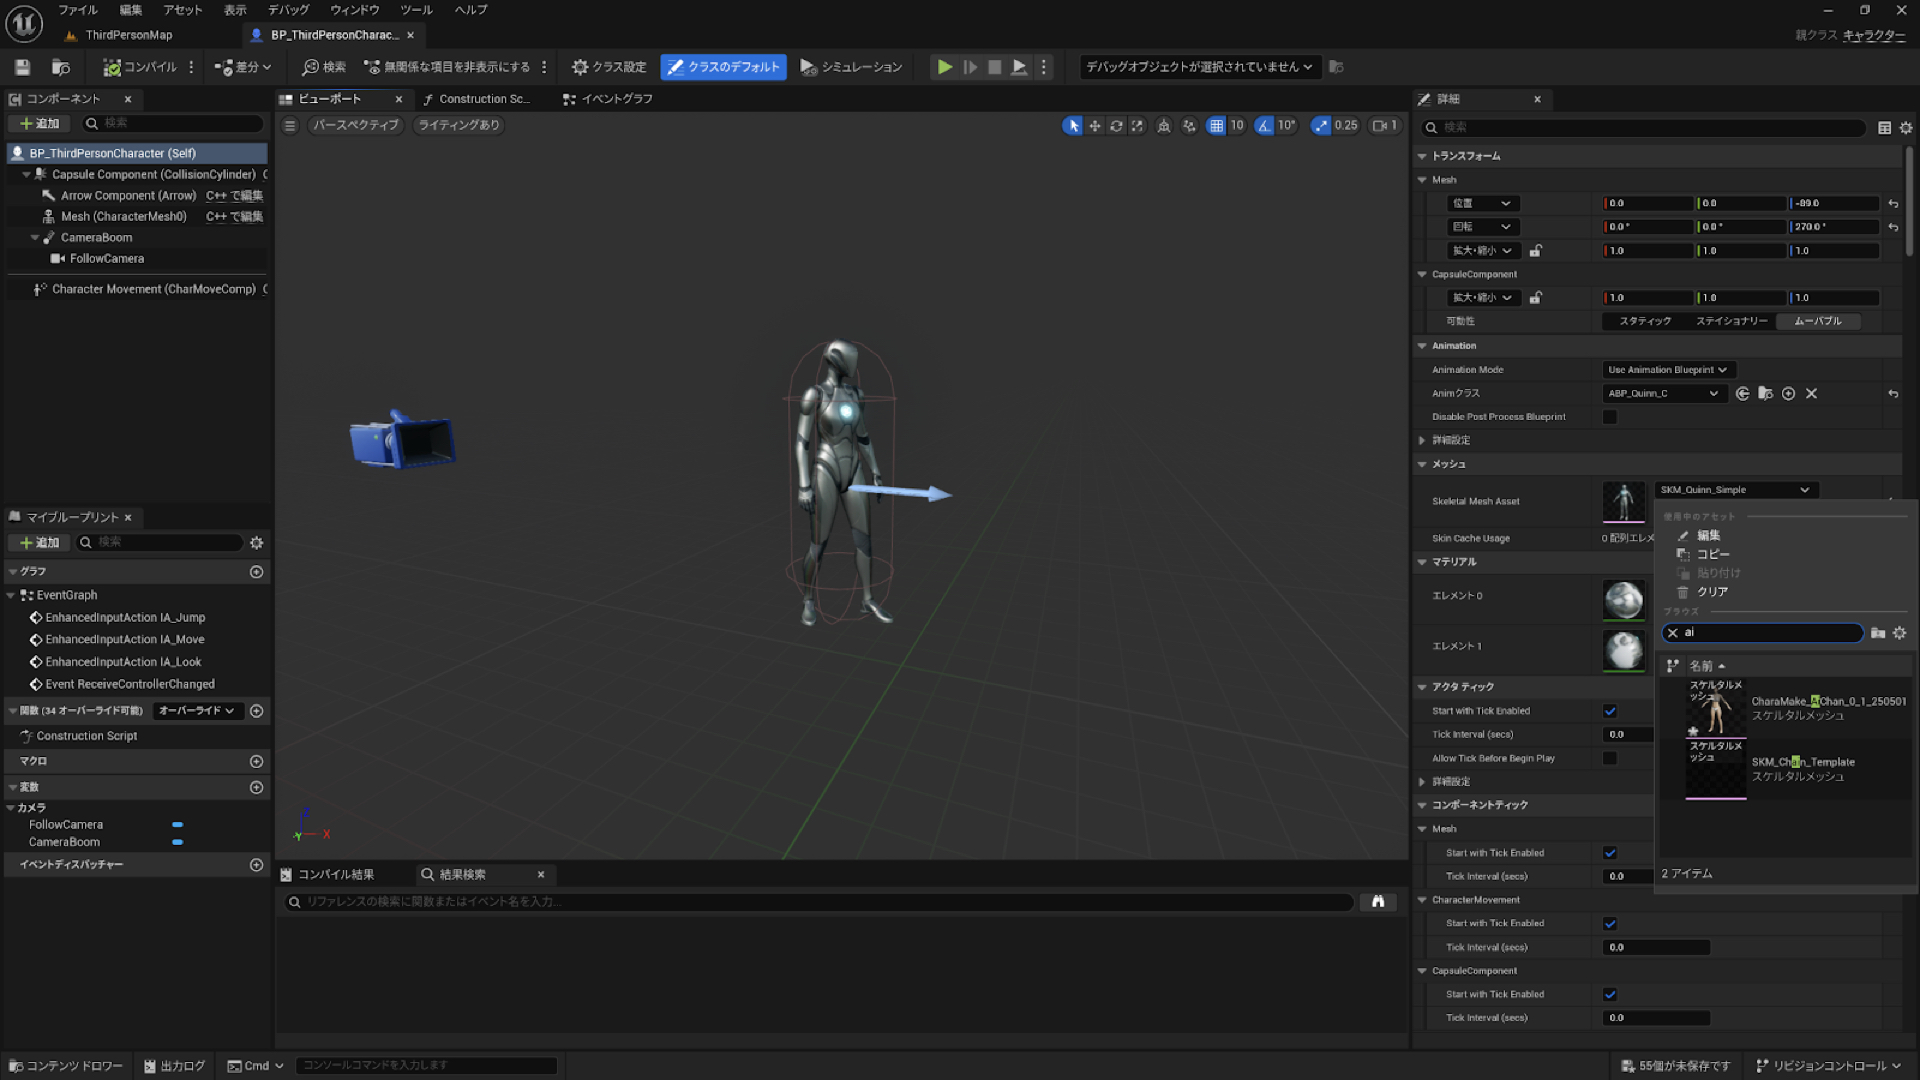Image resolution: width=1920 pixels, height=1080 pixels.
Task: Select Character Movement (CharMoveComp) component
Action: point(154,289)
